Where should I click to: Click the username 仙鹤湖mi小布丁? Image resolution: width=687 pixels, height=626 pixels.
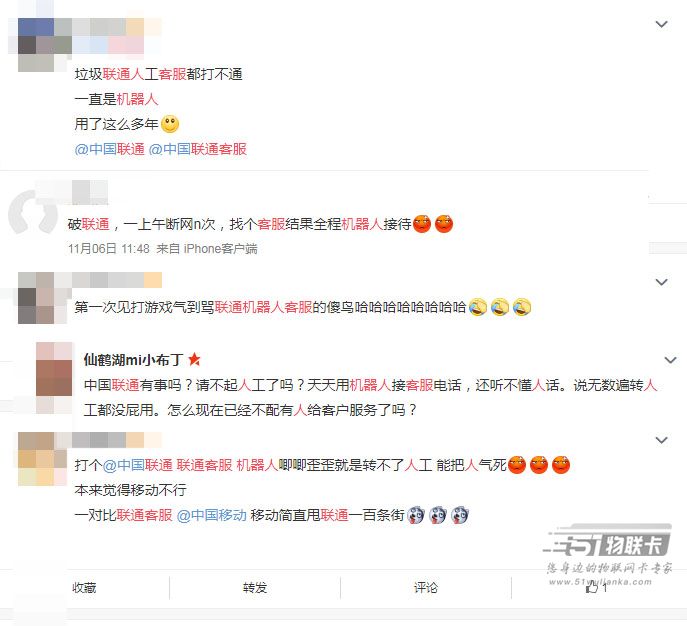[x=133, y=360]
